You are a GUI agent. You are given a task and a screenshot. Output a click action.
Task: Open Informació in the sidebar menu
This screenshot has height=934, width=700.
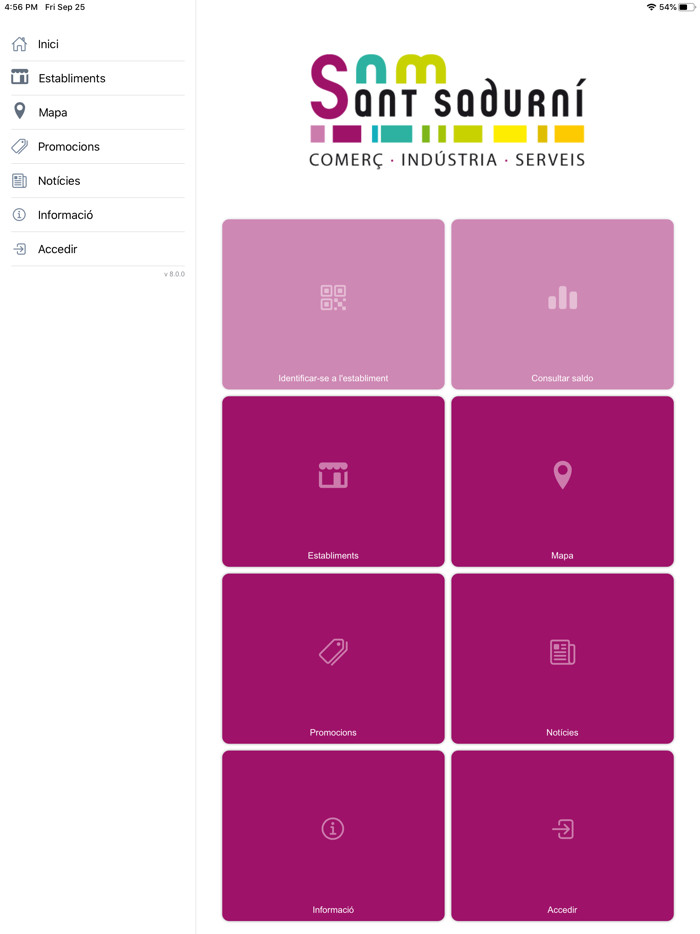[98, 215]
